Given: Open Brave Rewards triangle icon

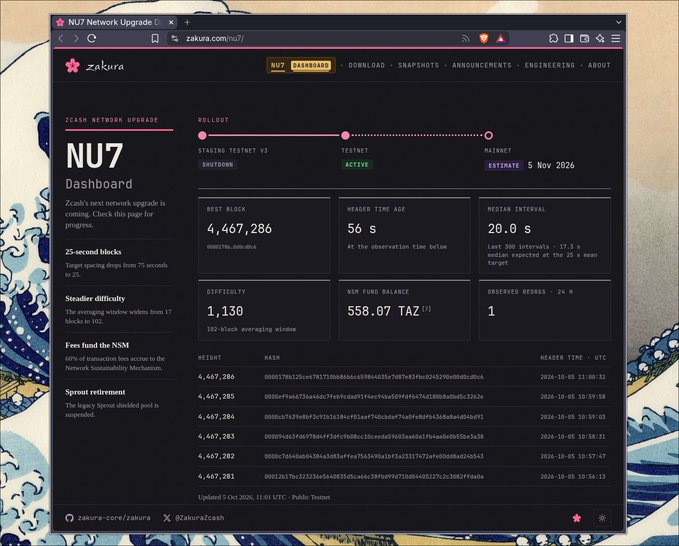Looking at the screenshot, I should (x=501, y=39).
